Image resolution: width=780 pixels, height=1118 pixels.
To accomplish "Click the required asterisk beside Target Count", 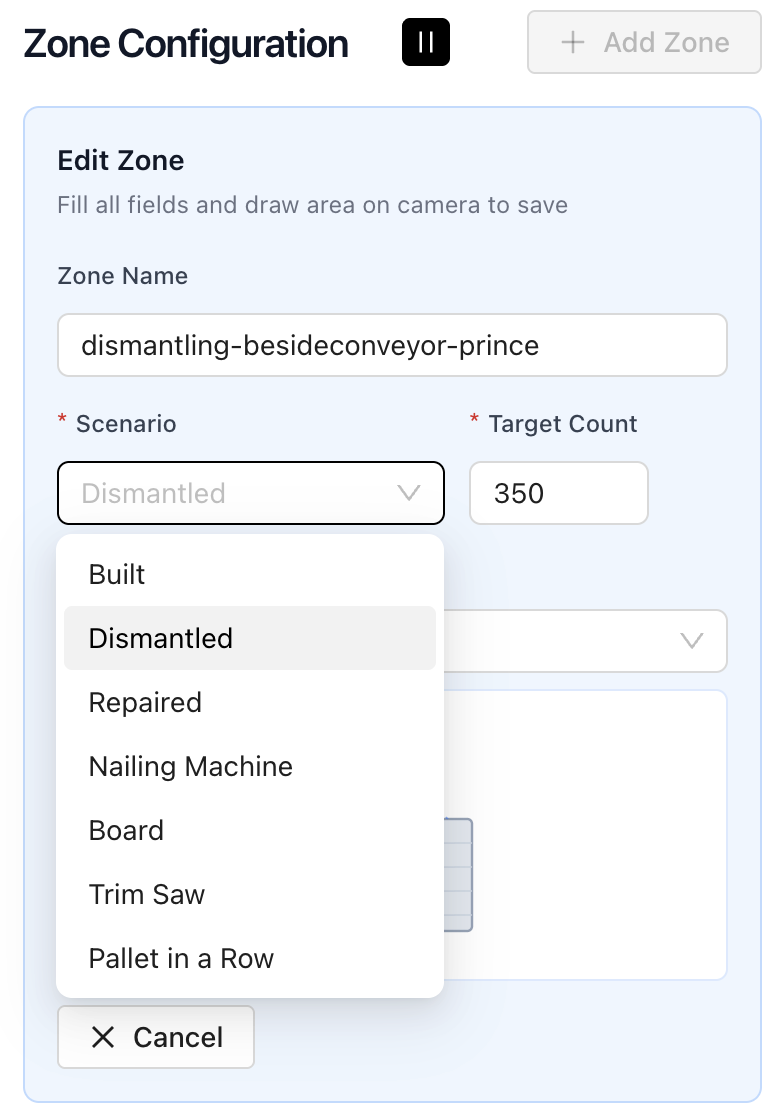I will [x=474, y=422].
